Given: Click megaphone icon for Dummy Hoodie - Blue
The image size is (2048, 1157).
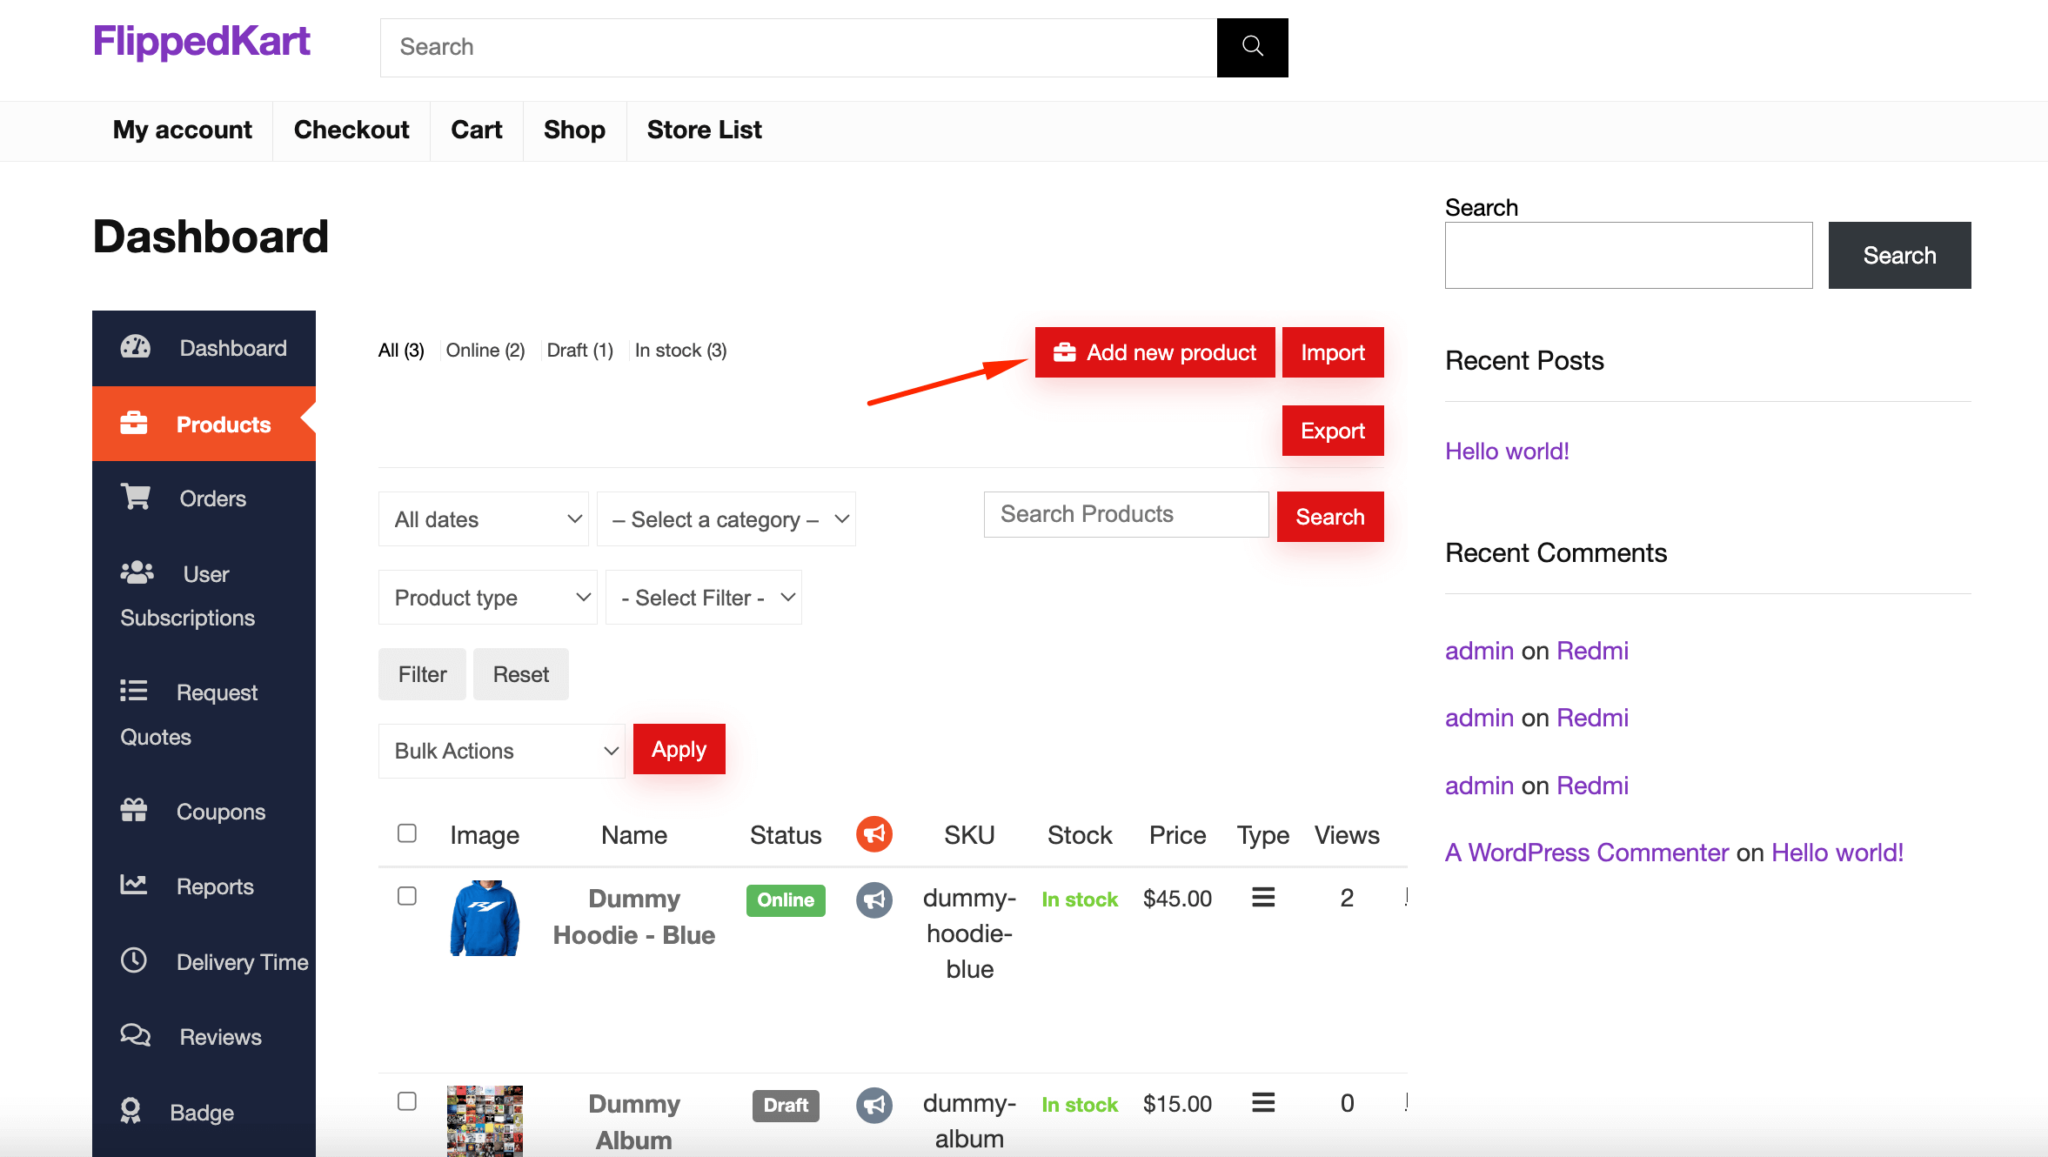Looking at the screenshot, I should point(874,899).
